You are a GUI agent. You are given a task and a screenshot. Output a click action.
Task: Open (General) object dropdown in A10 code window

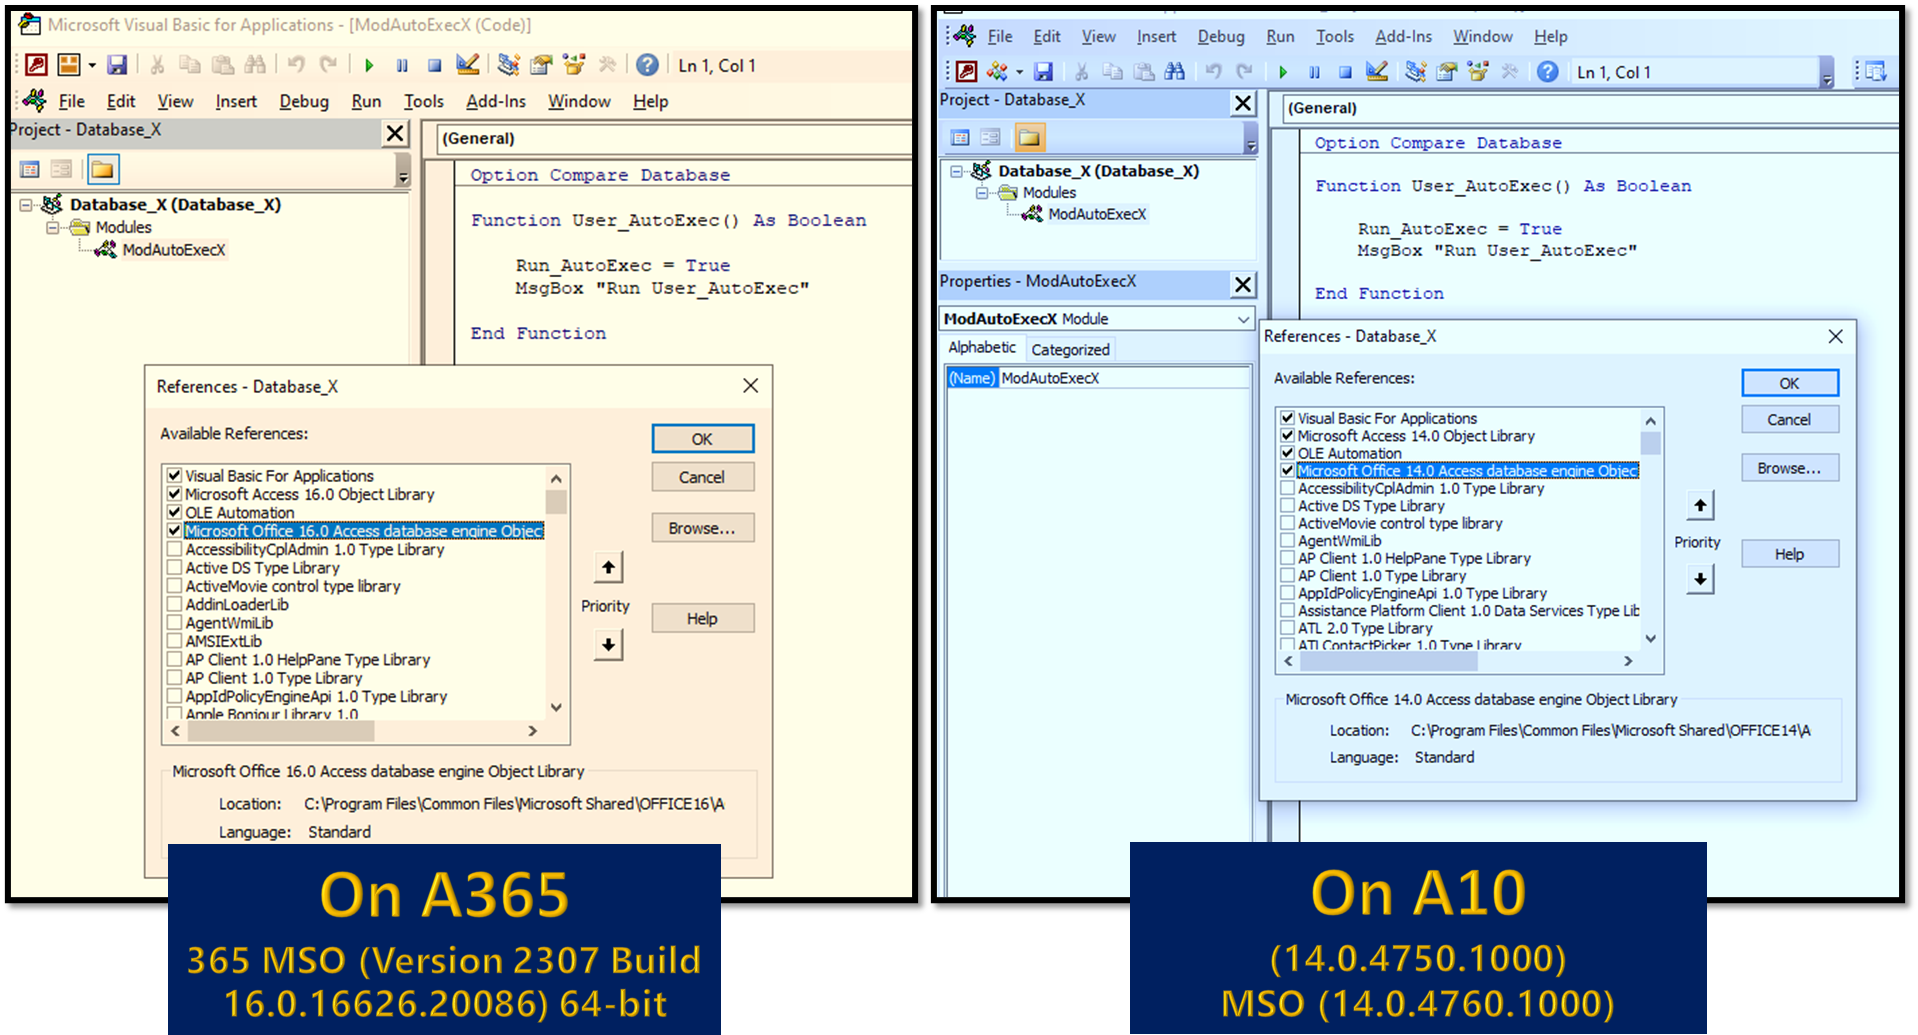pos(1590,108)
